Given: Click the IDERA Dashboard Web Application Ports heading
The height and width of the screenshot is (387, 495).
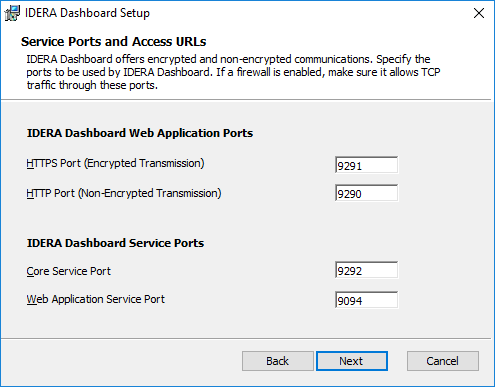Looking at the screenshot, I should click(140, 133).
